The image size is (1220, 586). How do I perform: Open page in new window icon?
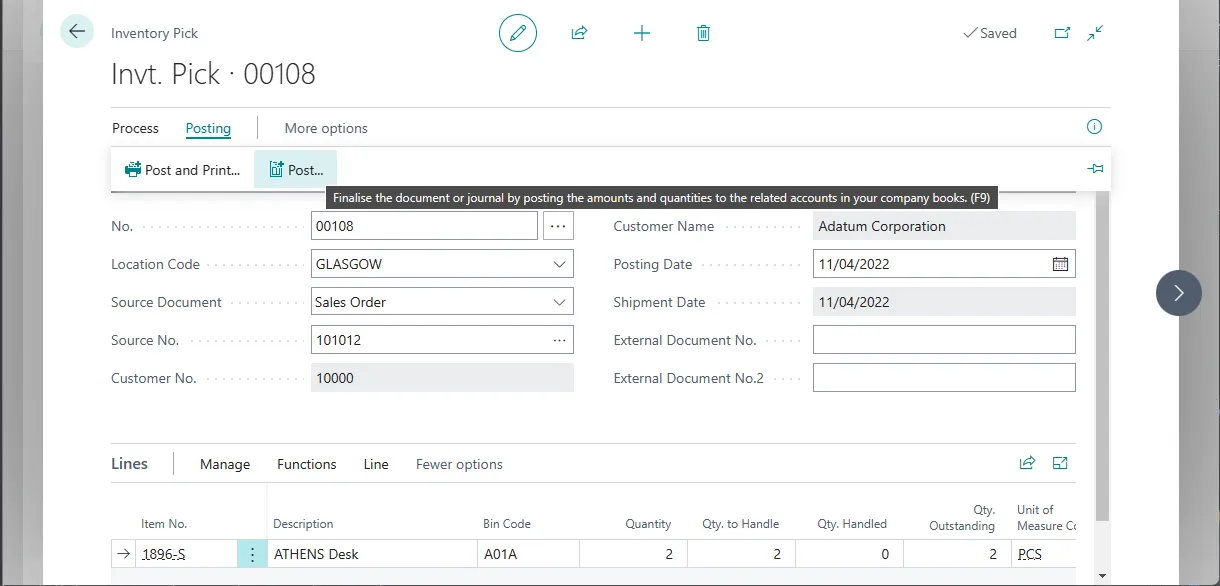click(x=1062, y=33)
